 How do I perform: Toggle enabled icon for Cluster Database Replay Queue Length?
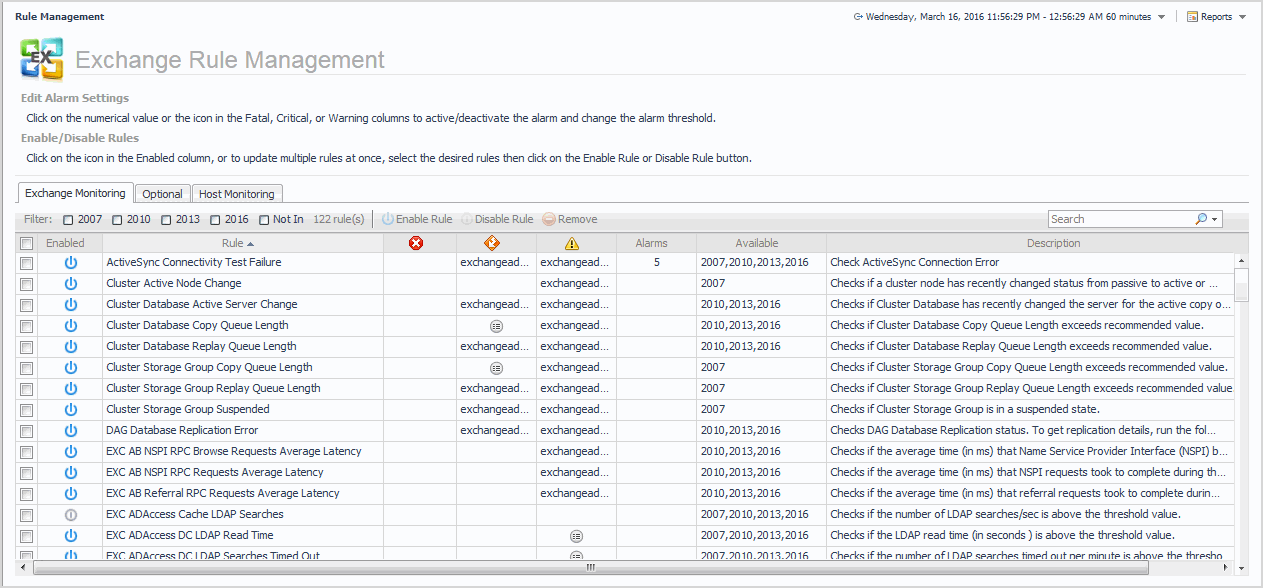[x=70, y=346]
